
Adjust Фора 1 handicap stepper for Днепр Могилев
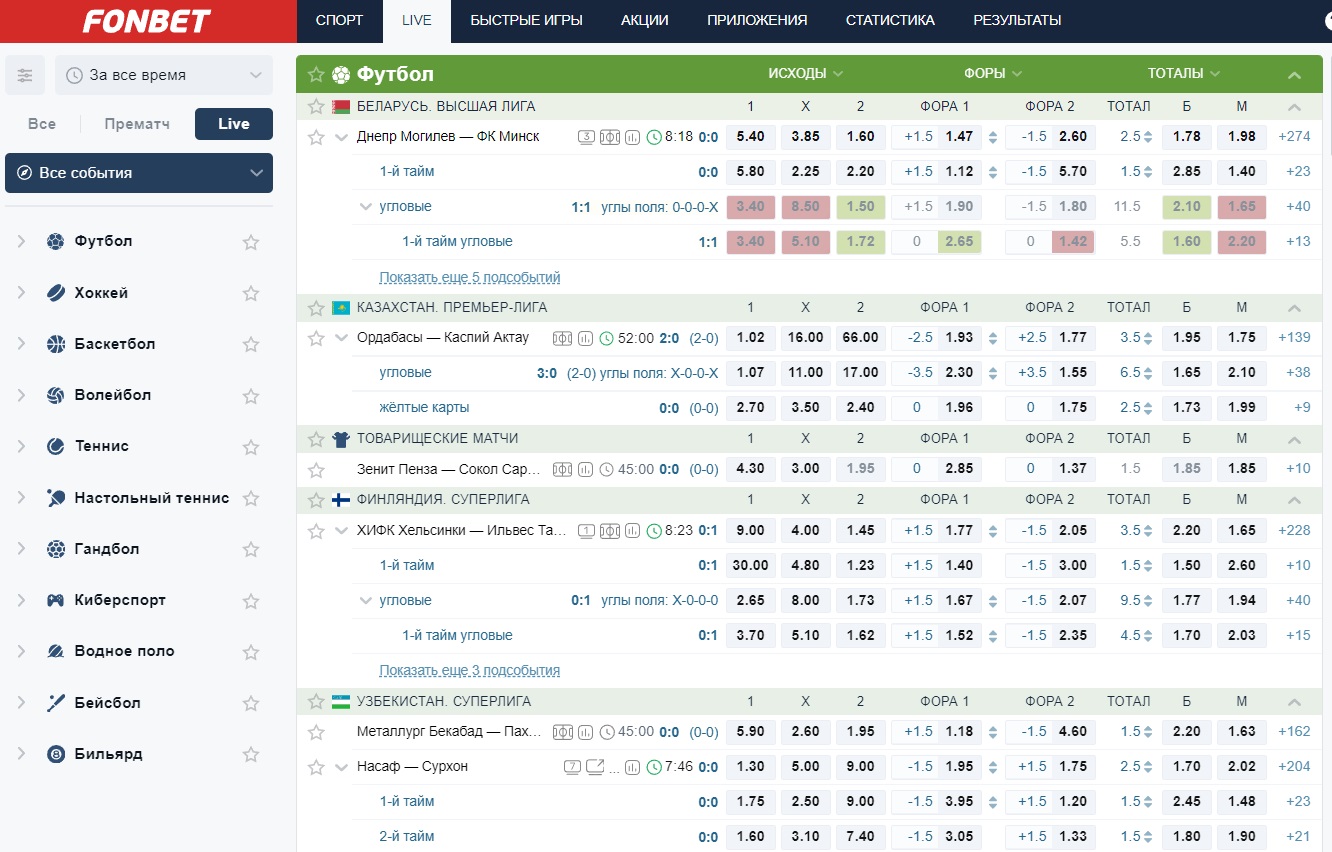[992, 137]
